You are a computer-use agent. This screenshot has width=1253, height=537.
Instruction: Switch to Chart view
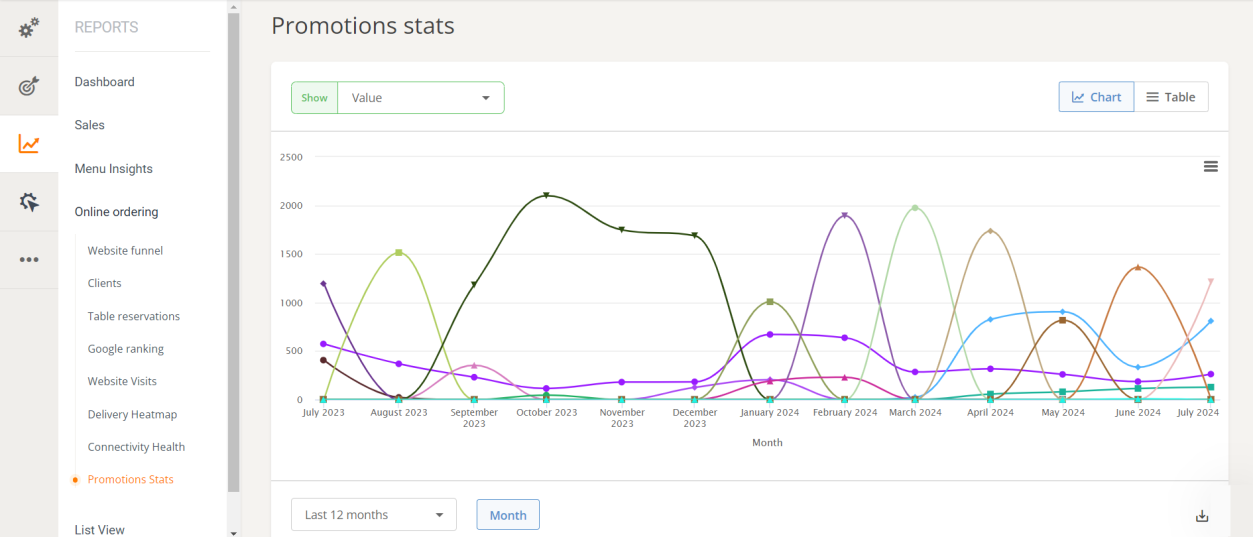click(x=1096, y=97)
